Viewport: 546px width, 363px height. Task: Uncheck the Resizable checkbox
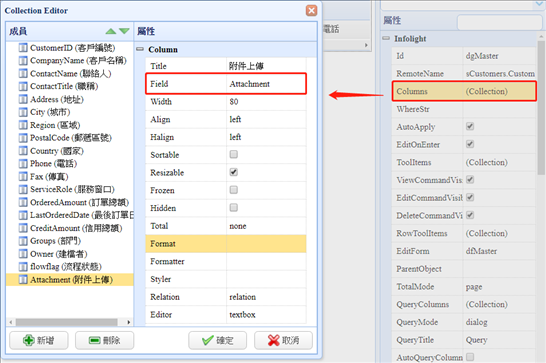coord(234,172)
